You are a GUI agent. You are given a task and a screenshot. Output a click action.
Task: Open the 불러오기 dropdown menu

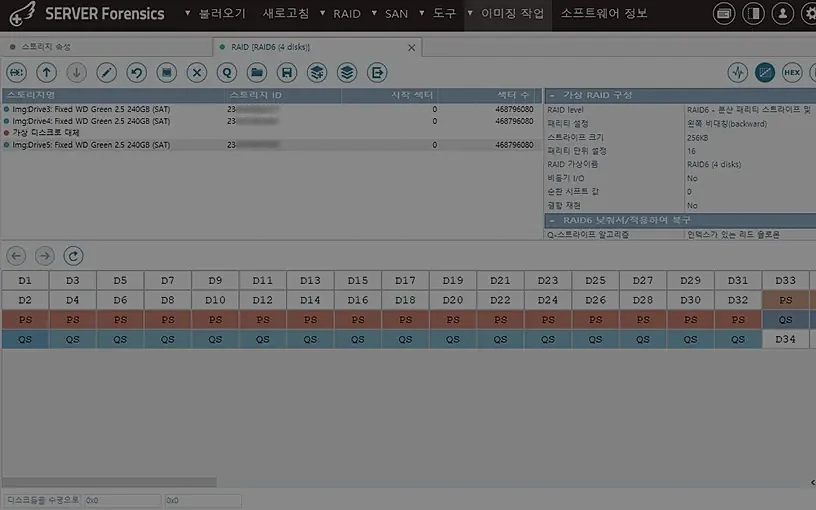(x=215, y=14)
